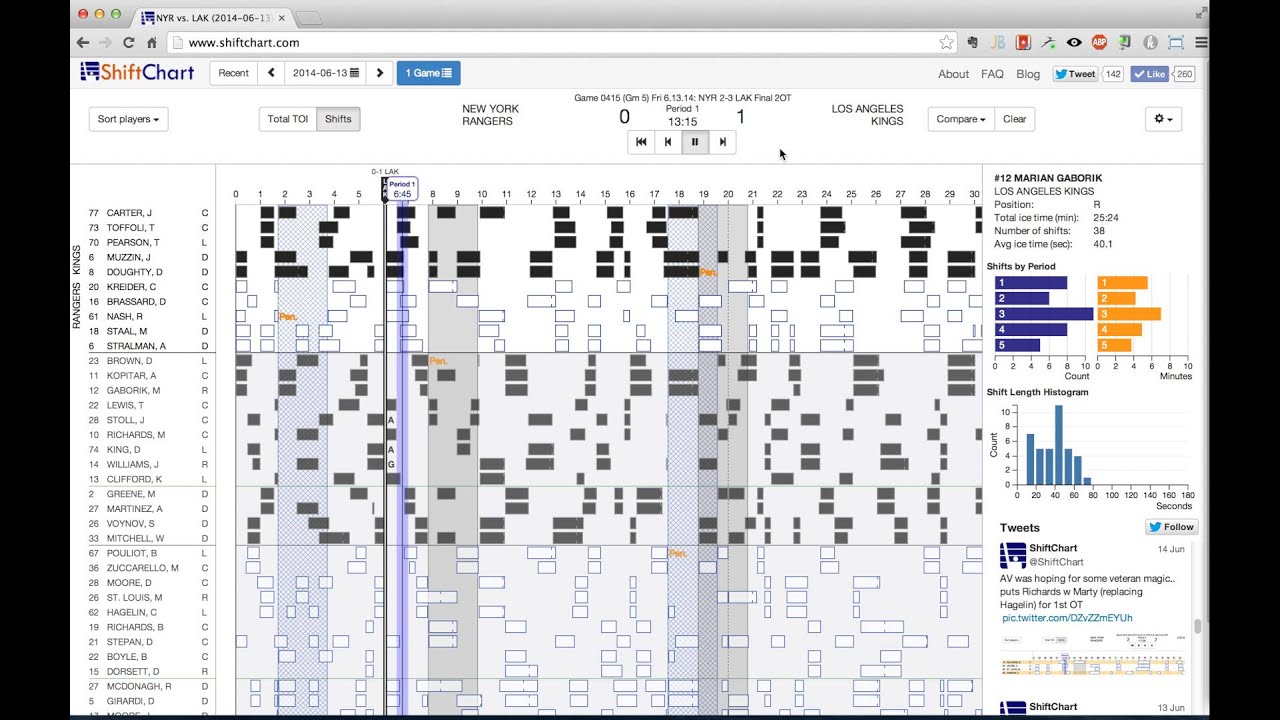Click the Pen. label in Nash row
The width and height of the screenshot is (1280, 720).
tap(288, 316)
